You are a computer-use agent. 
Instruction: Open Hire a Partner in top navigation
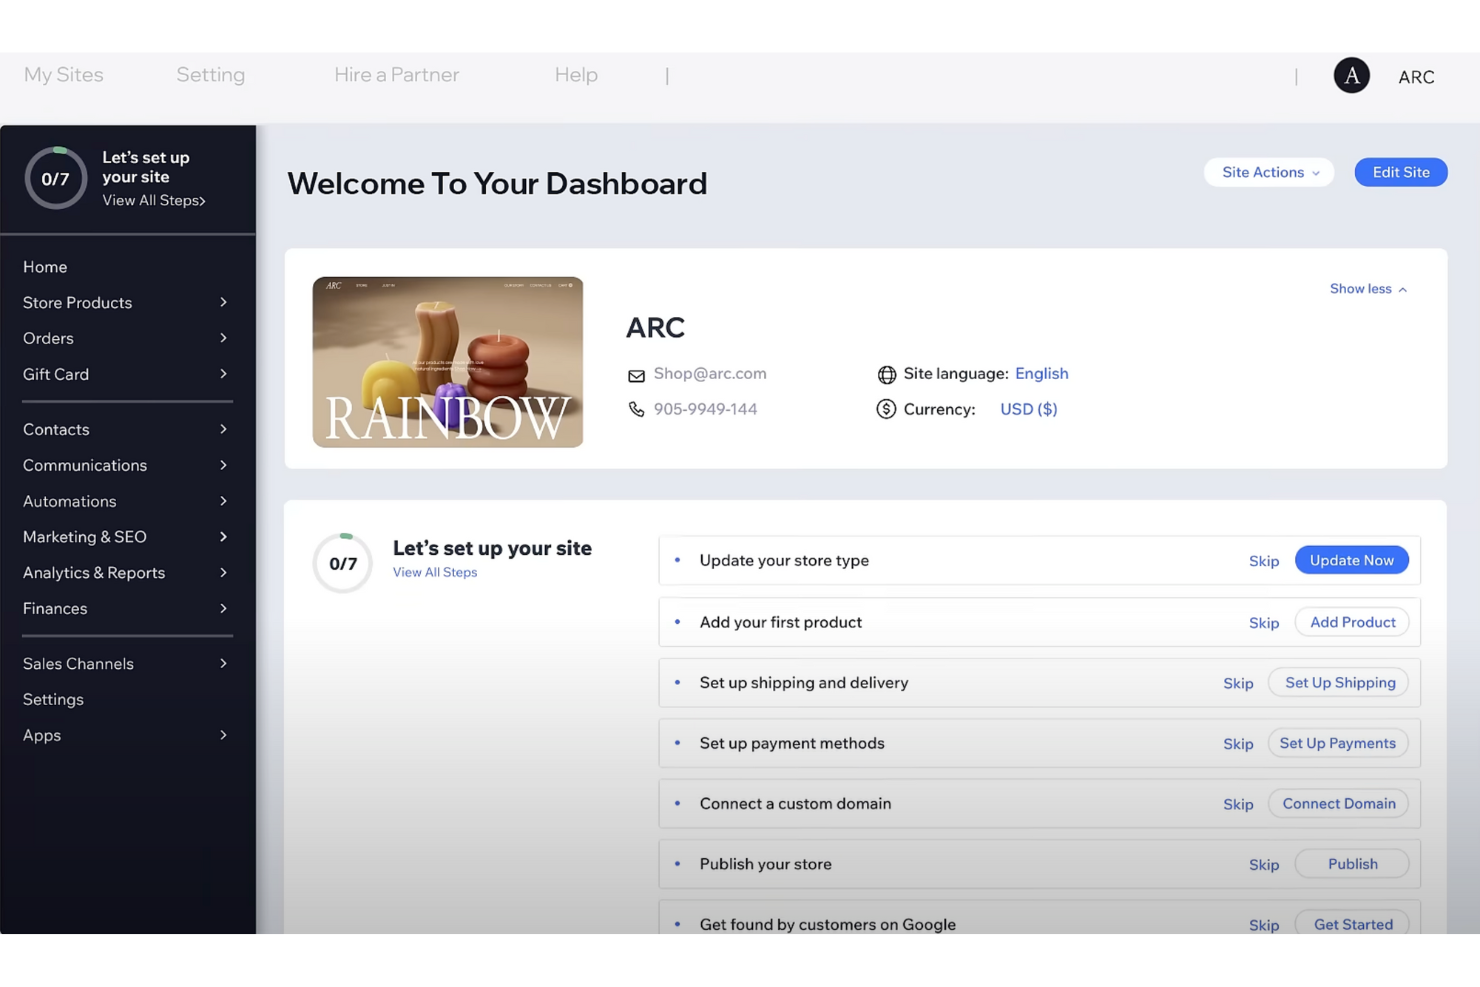tap(396, 75)
